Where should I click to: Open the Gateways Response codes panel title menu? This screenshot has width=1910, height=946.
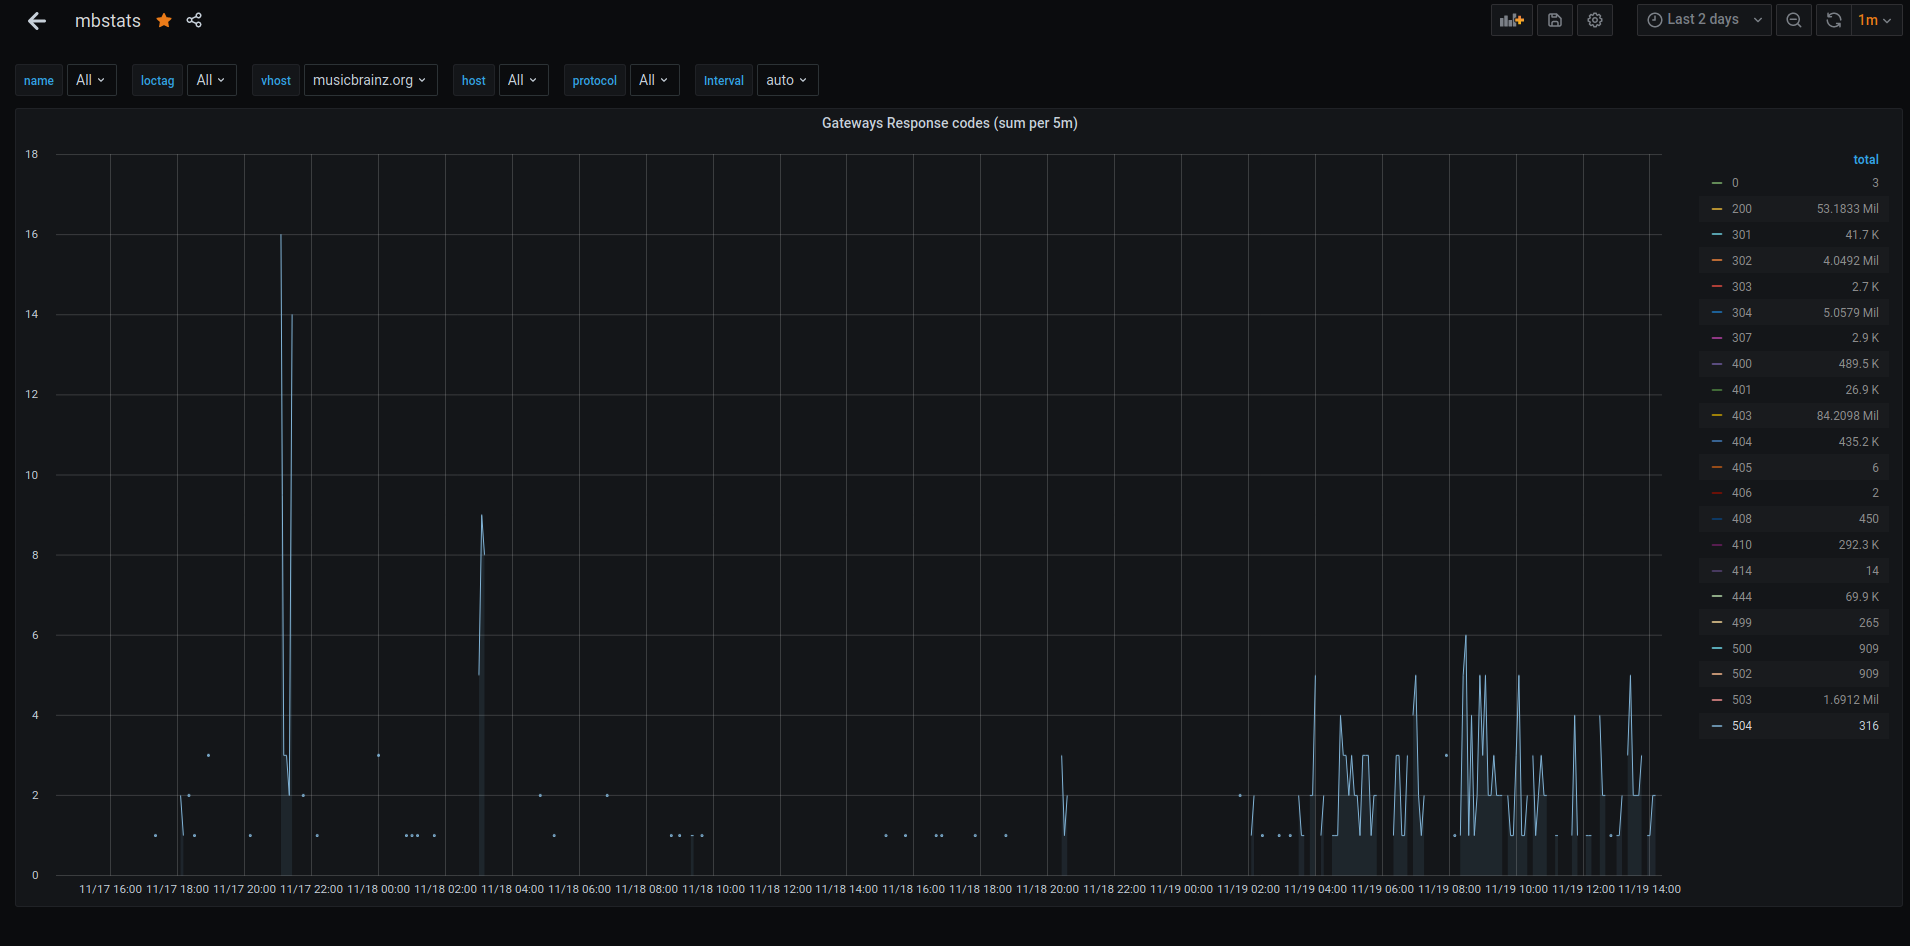point(949,123)
